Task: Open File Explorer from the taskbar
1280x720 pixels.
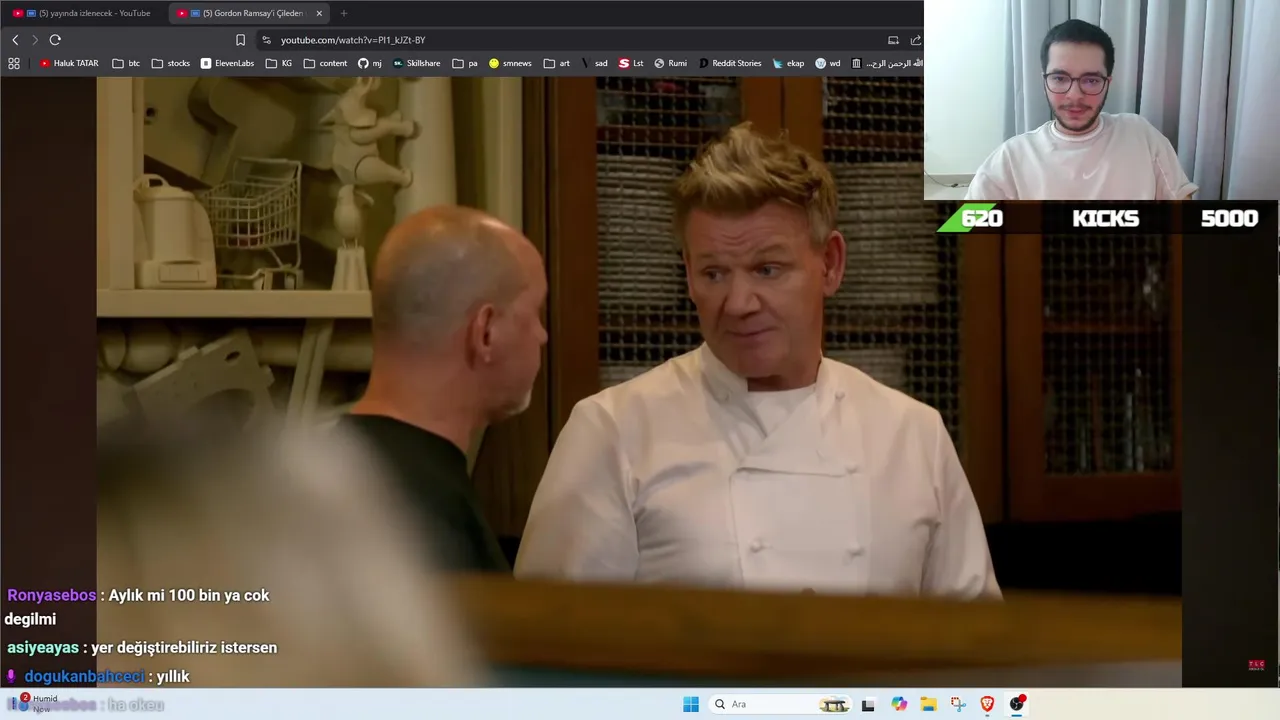Action: click(x=928, y=704)
